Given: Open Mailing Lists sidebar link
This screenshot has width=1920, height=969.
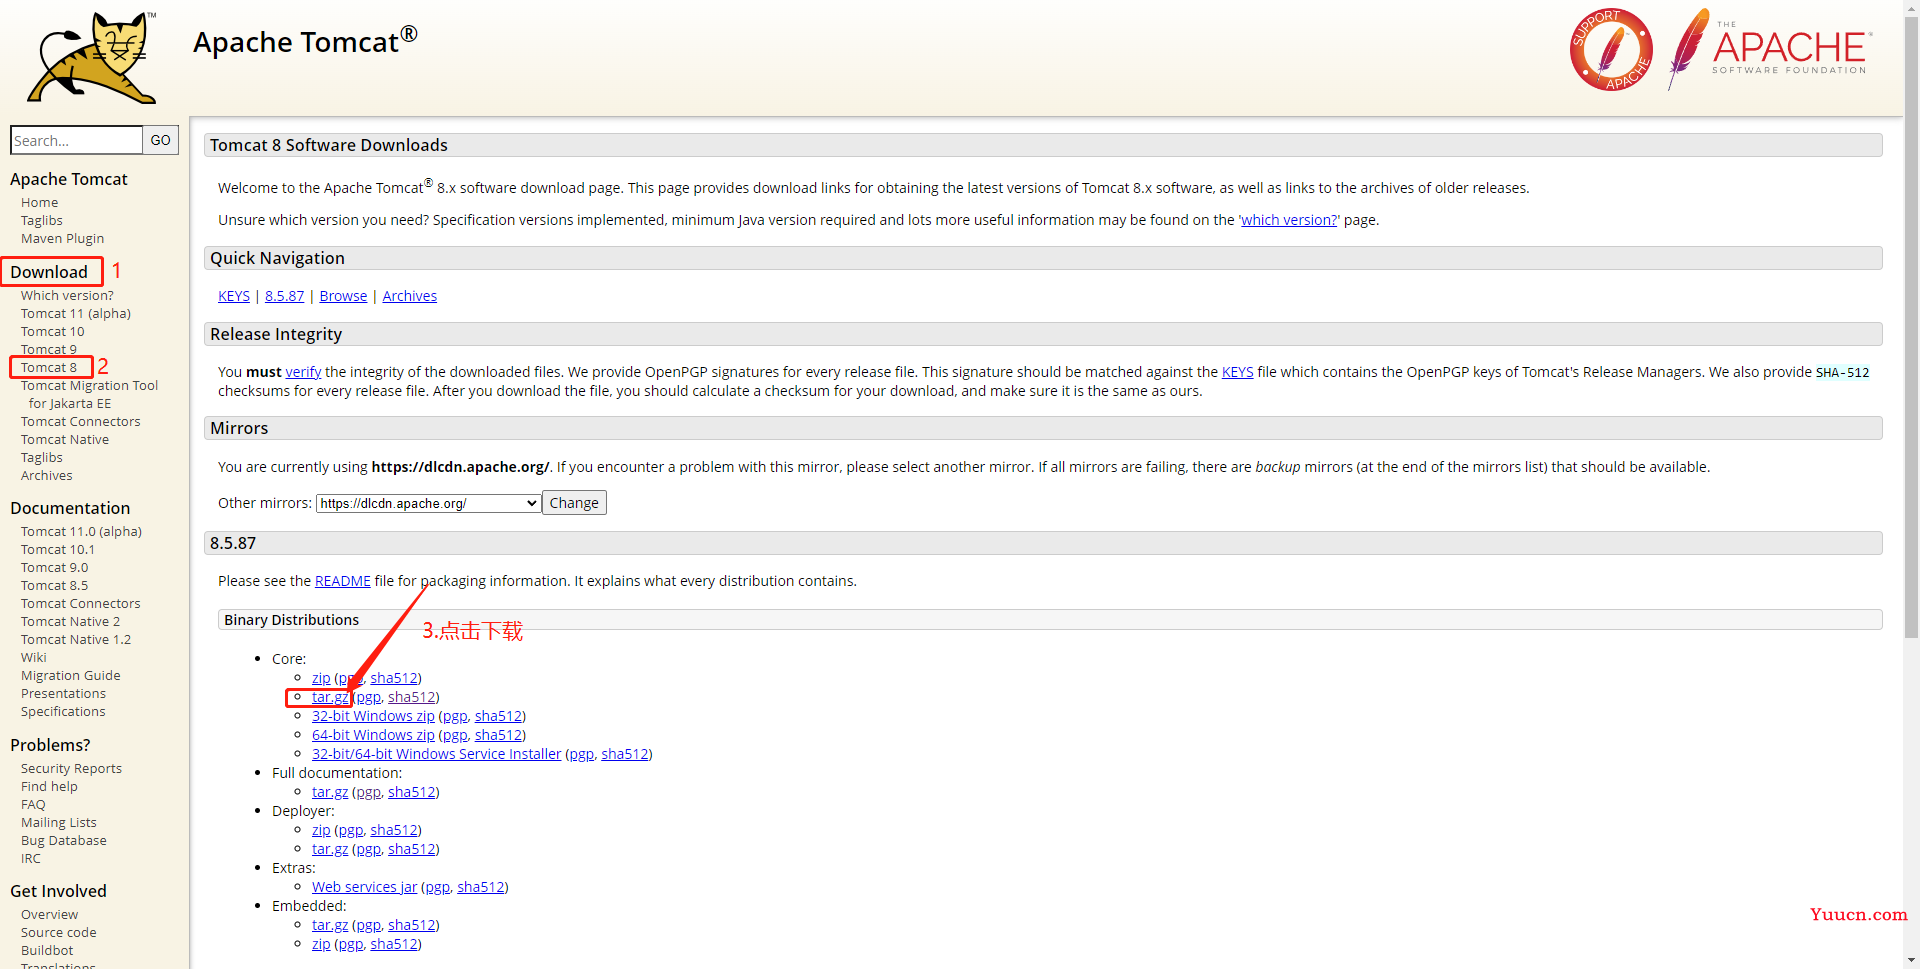Looking at the screenshot, I should click(59, 822).
